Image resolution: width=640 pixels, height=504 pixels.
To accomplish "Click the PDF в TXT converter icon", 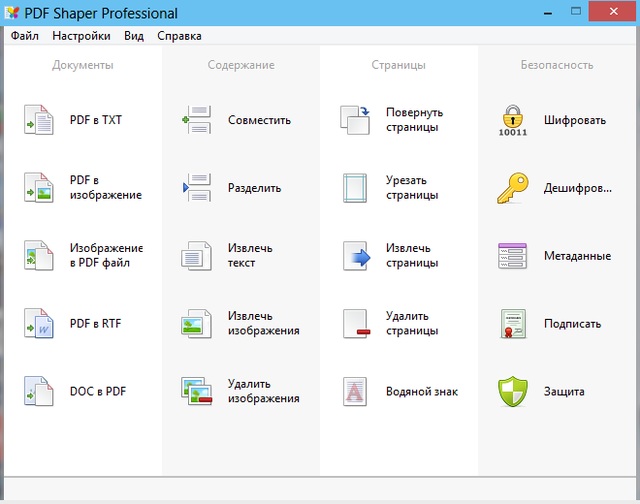I will pos(39,120).
